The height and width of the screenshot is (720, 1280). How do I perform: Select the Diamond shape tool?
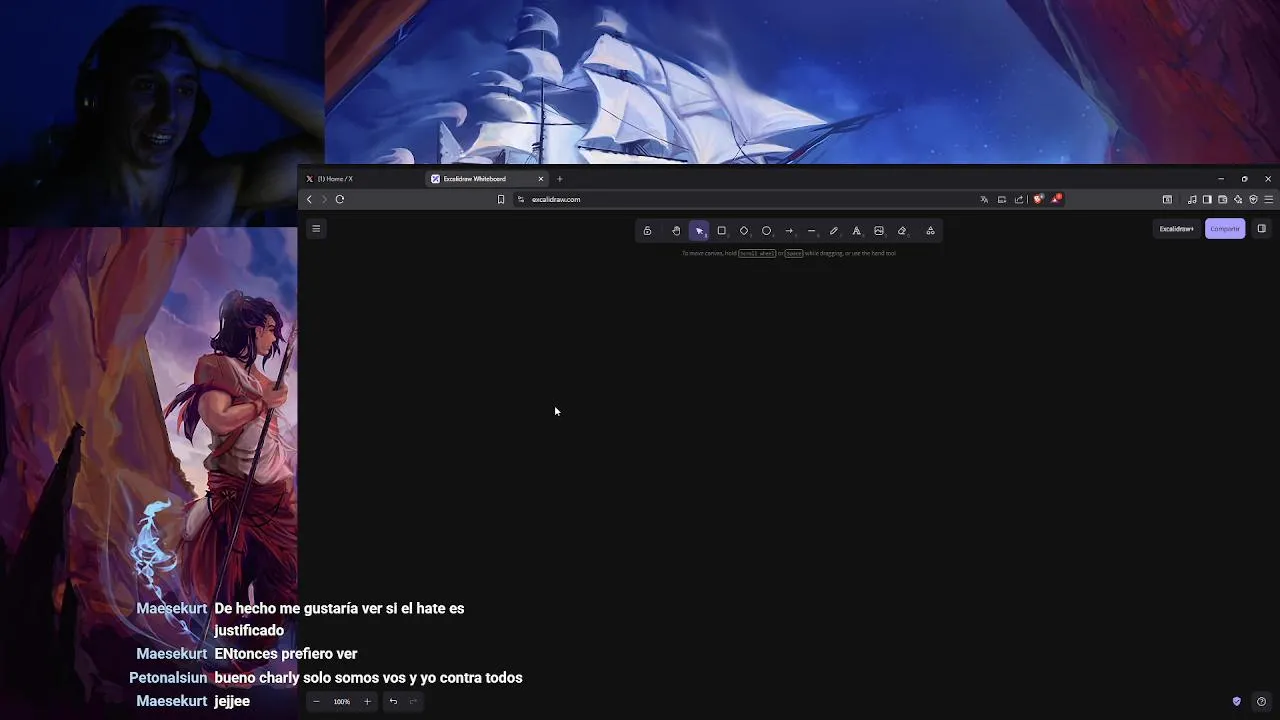click(x=744, y=231)
